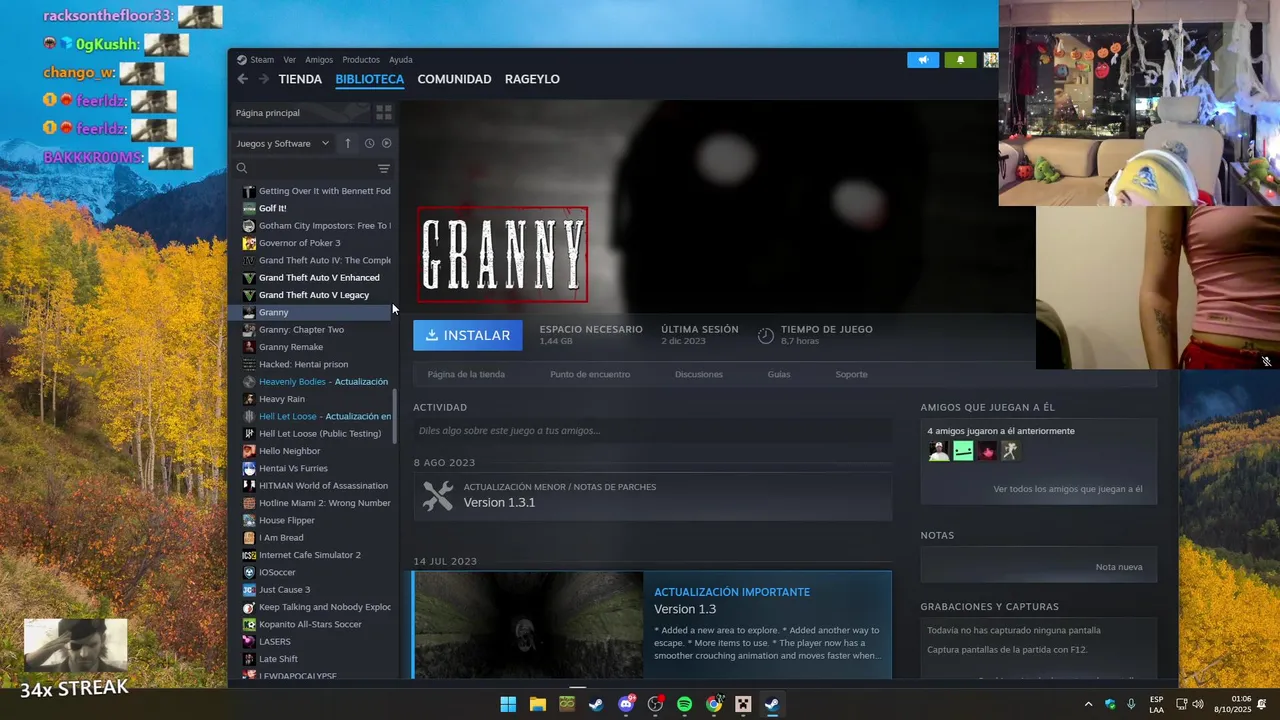Open File Explorer from the taskbar
The width and height of the screenshot is (1280, 720).
click(537, 704)
